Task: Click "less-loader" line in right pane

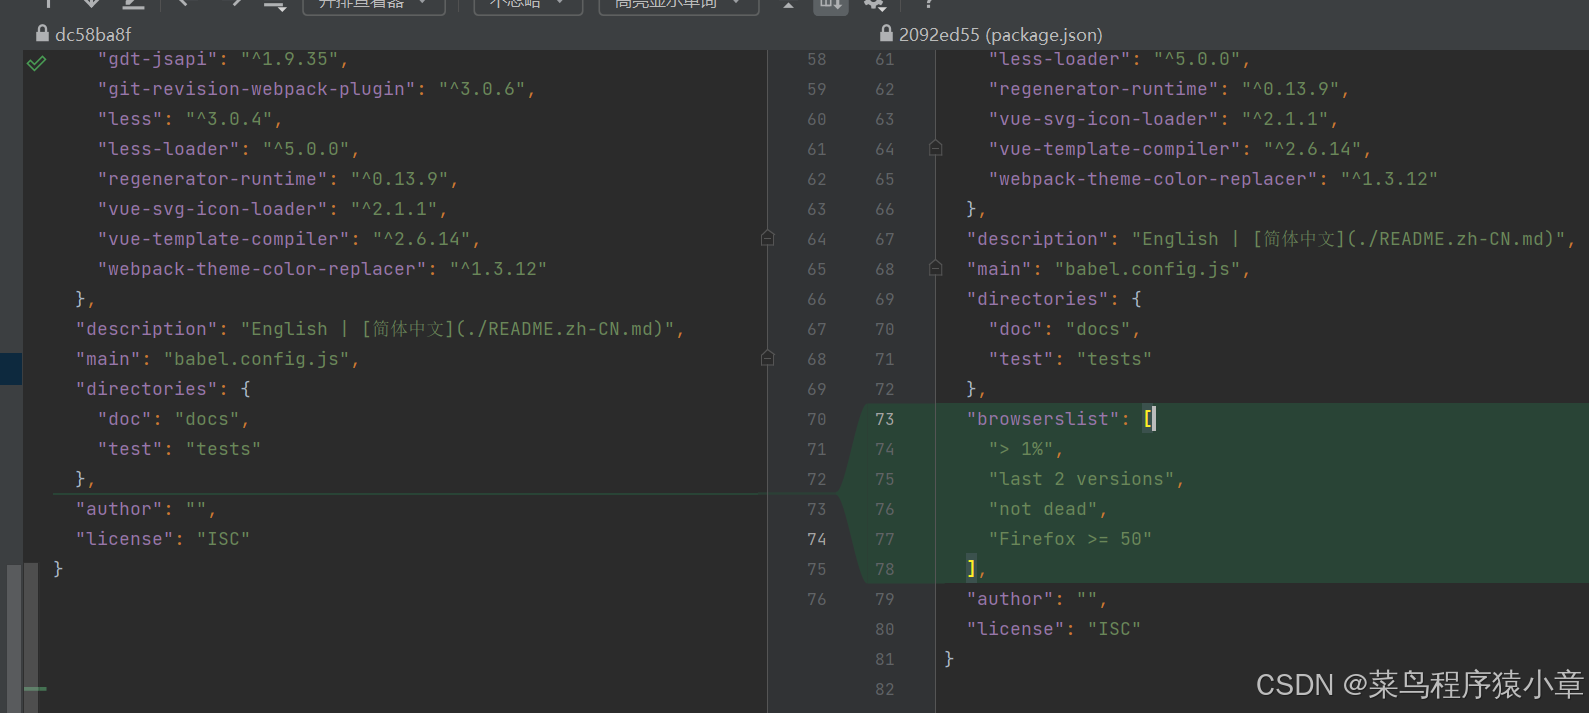Action: click(x=1119, y=59)
